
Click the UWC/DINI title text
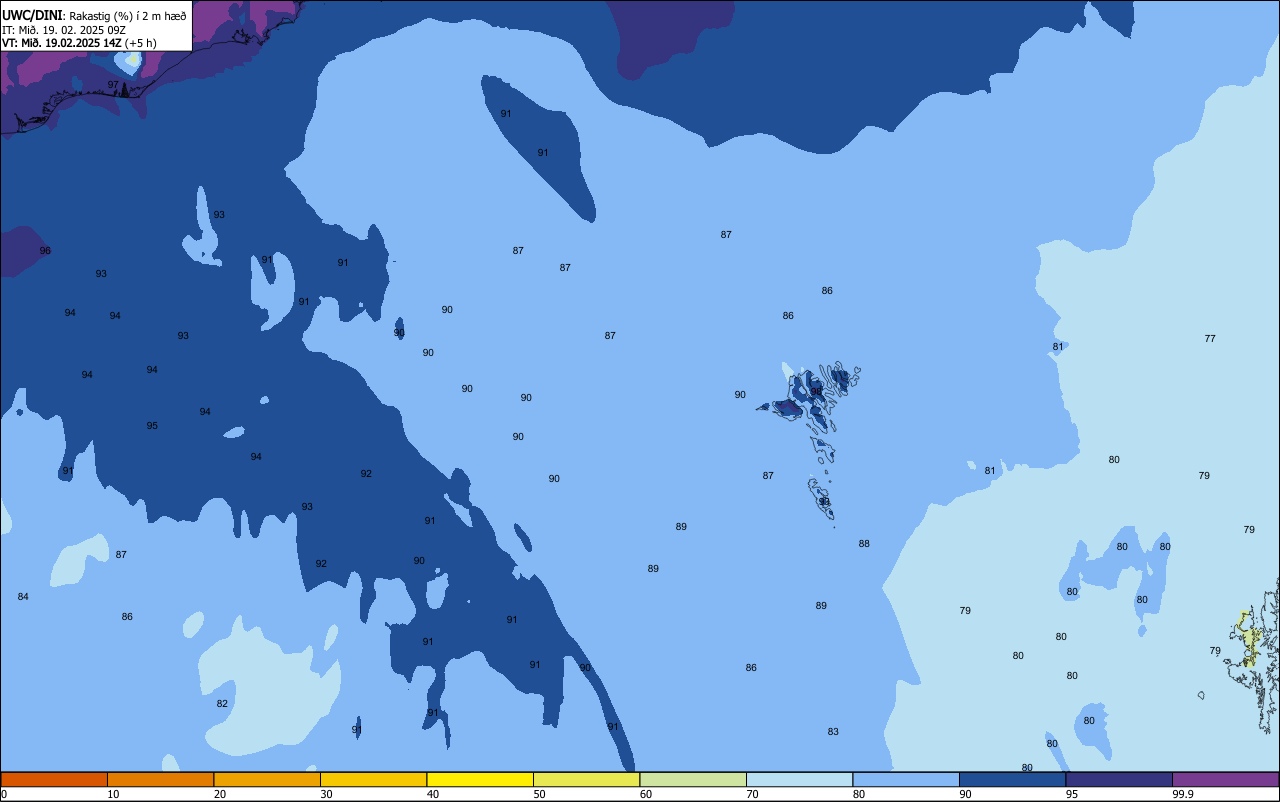32,15
